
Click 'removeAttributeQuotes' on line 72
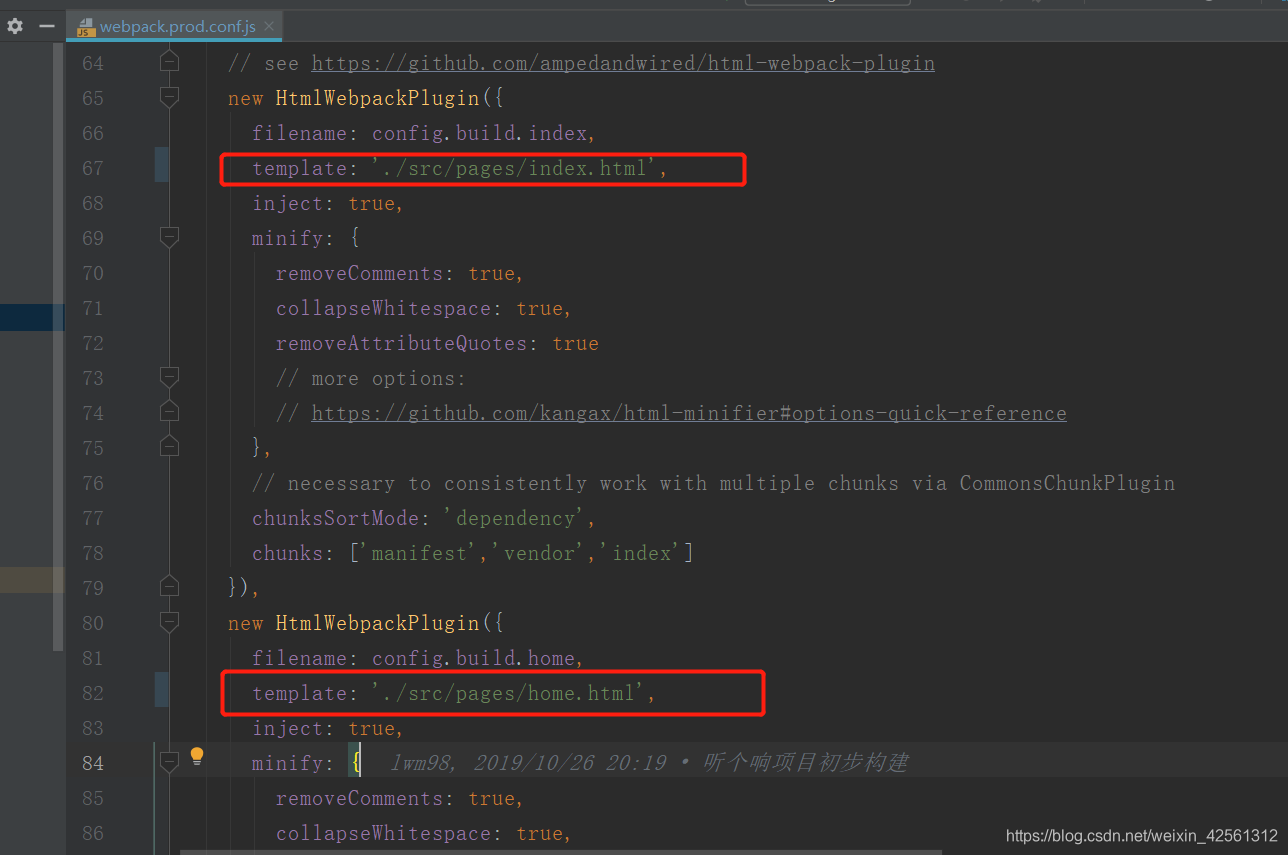tap(401, 343)
